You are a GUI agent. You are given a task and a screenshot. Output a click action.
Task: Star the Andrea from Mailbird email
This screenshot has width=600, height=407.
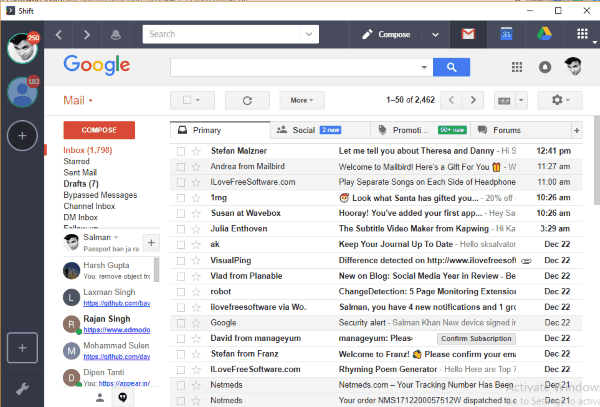point(196,167)
